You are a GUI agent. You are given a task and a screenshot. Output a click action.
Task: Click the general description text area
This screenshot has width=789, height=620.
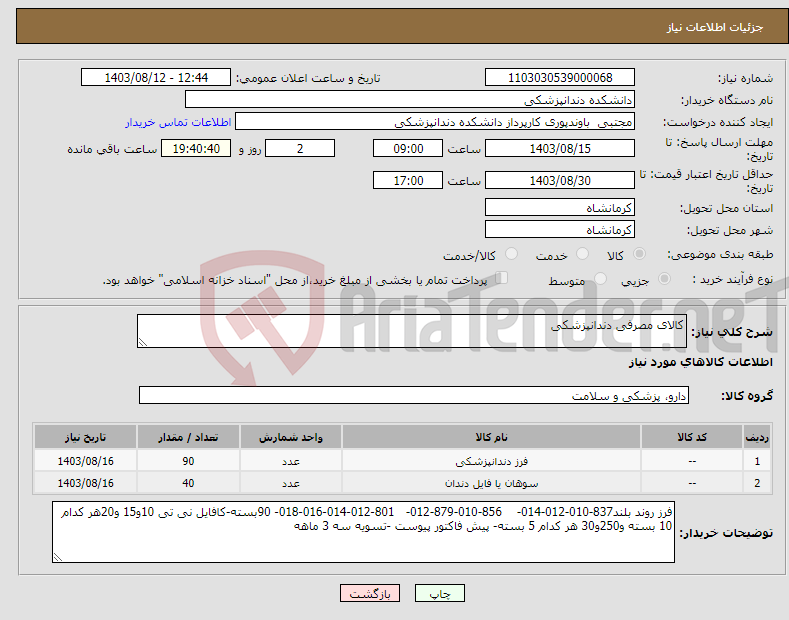pyautogui.click(x=412, y=331)
